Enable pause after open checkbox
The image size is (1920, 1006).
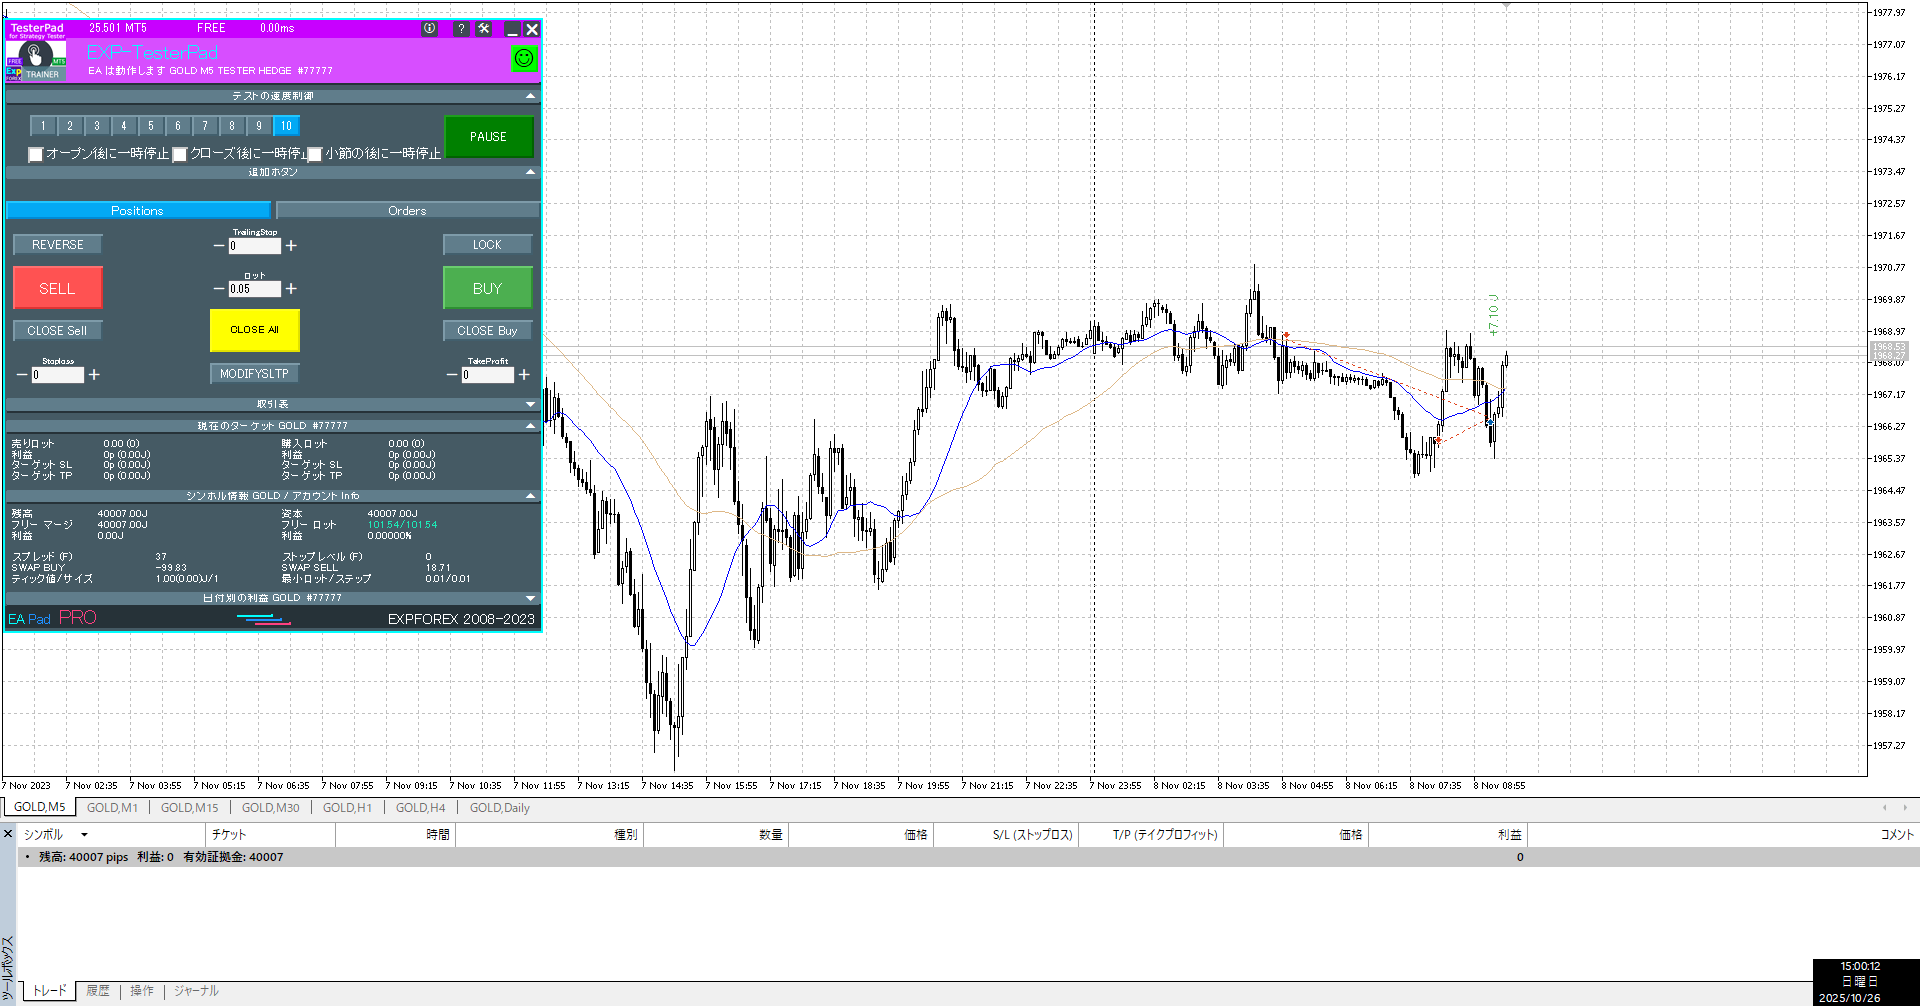point(36,154)
